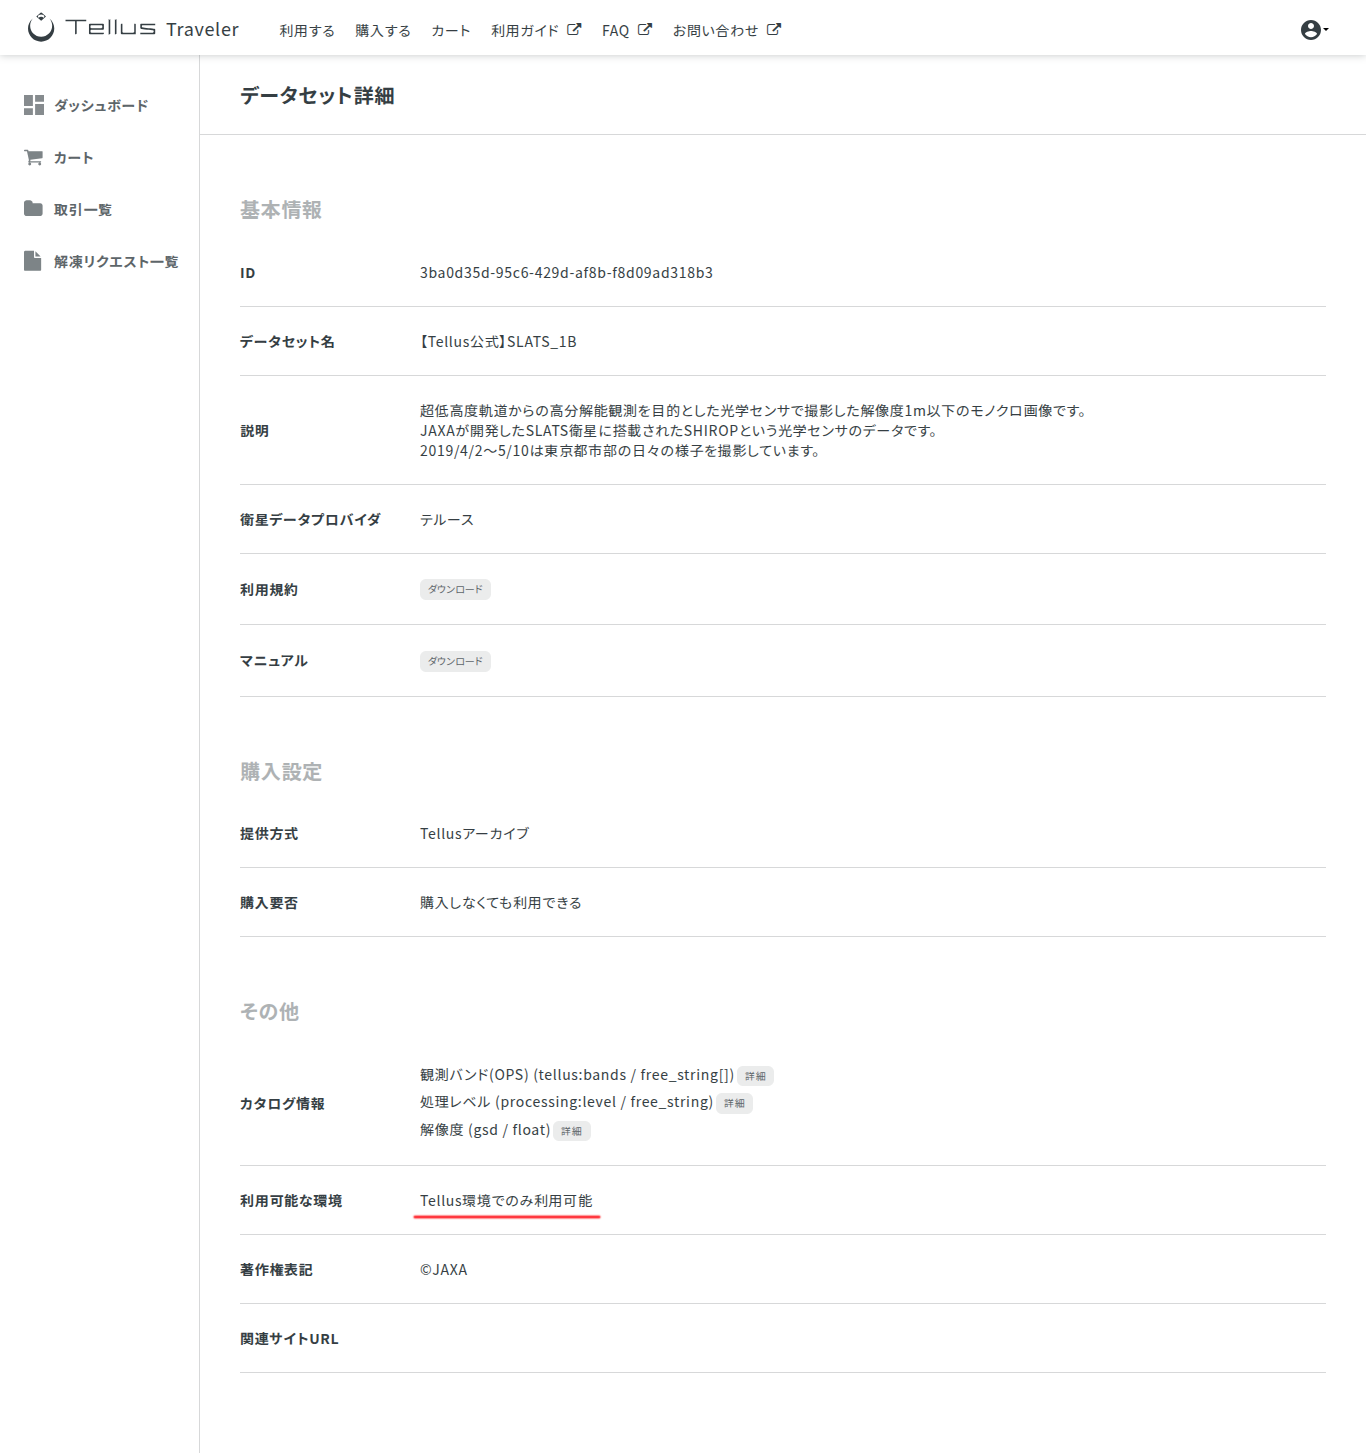Download the 利用規約 terms file
The image size is (1366, 1453).
(x=455, y=590)
